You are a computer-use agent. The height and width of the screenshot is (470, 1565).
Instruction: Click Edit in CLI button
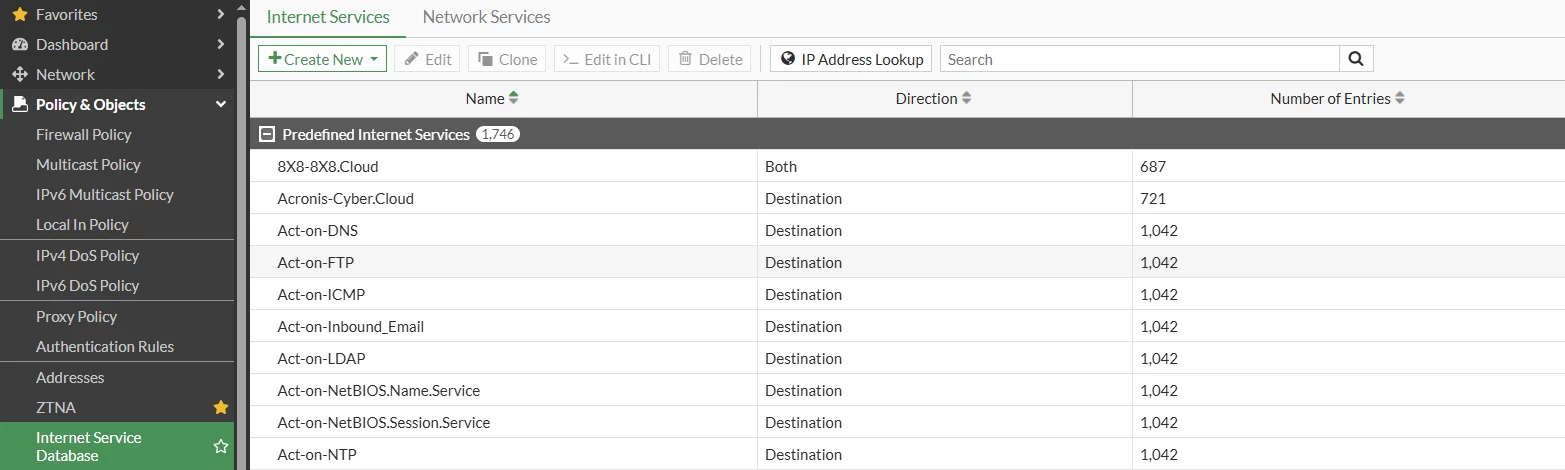[x=607, y=59]
